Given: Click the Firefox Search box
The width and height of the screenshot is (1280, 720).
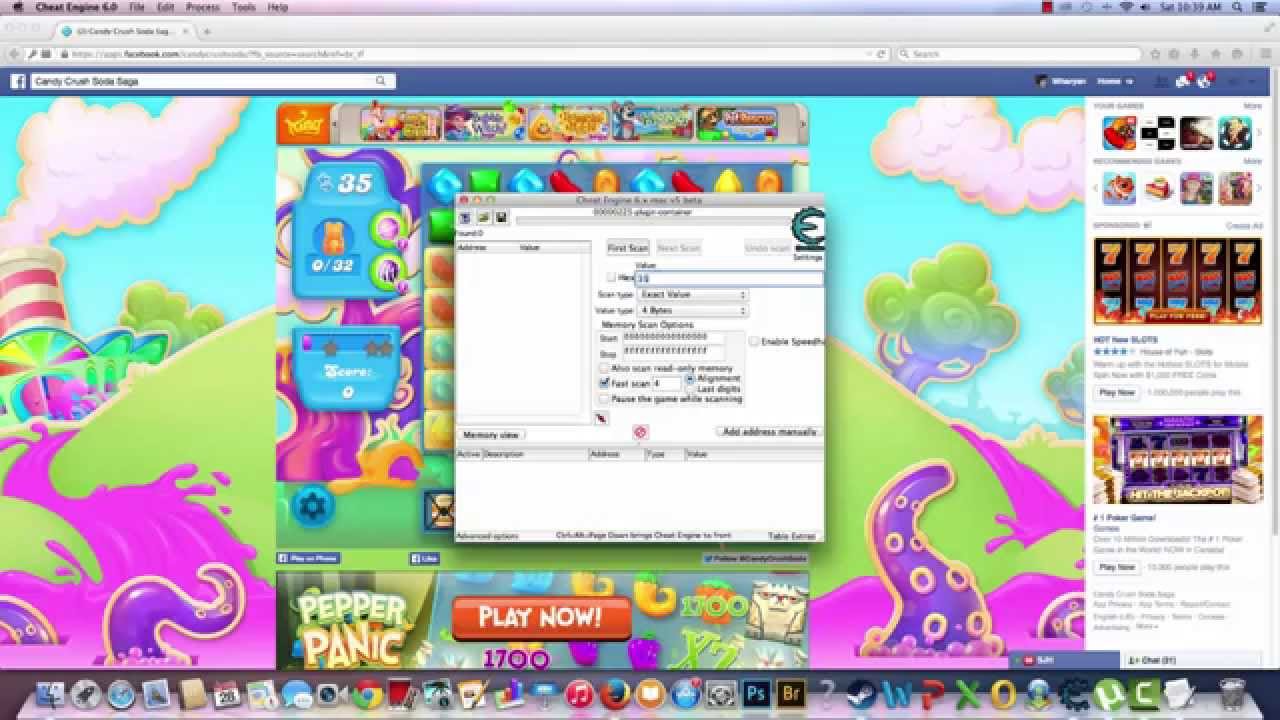Looking at the screenshot, I should tap(1019, 54).
